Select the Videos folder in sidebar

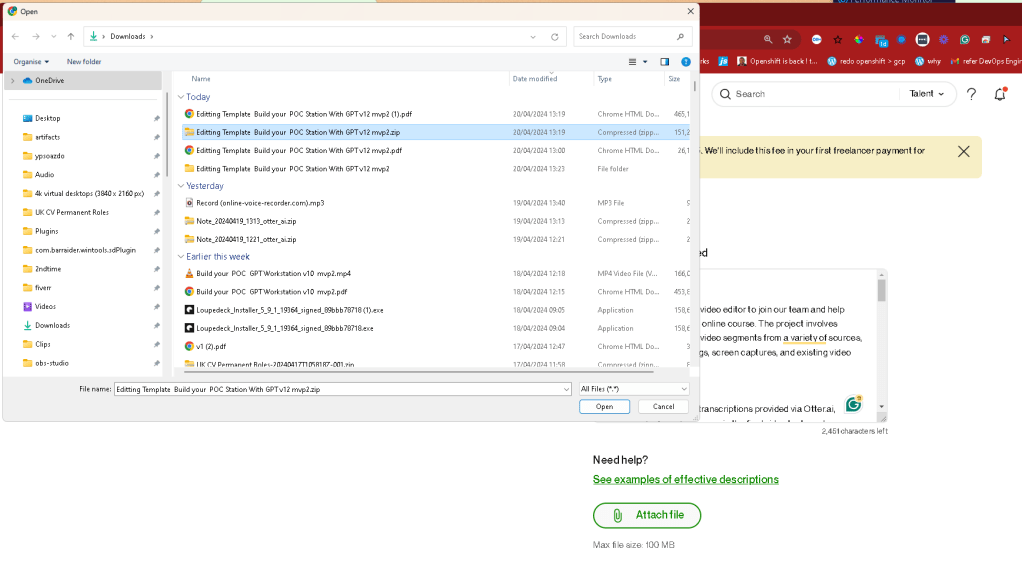45,306
